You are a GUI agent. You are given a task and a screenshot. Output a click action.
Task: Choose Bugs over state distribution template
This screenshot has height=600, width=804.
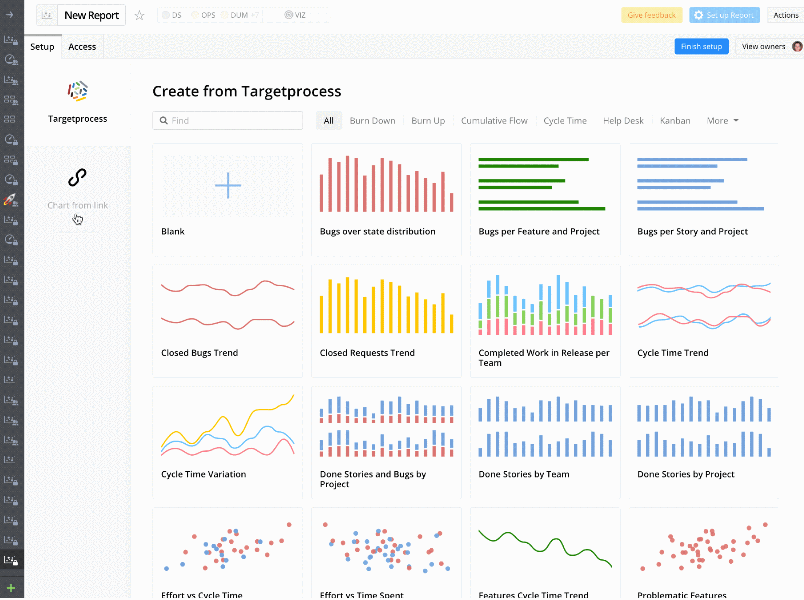click(x=386, y=199)
